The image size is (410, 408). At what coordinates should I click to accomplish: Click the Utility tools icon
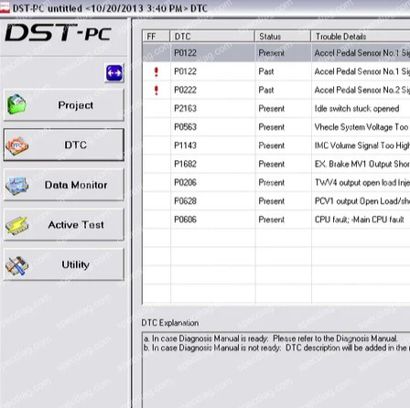pos(17,265)
